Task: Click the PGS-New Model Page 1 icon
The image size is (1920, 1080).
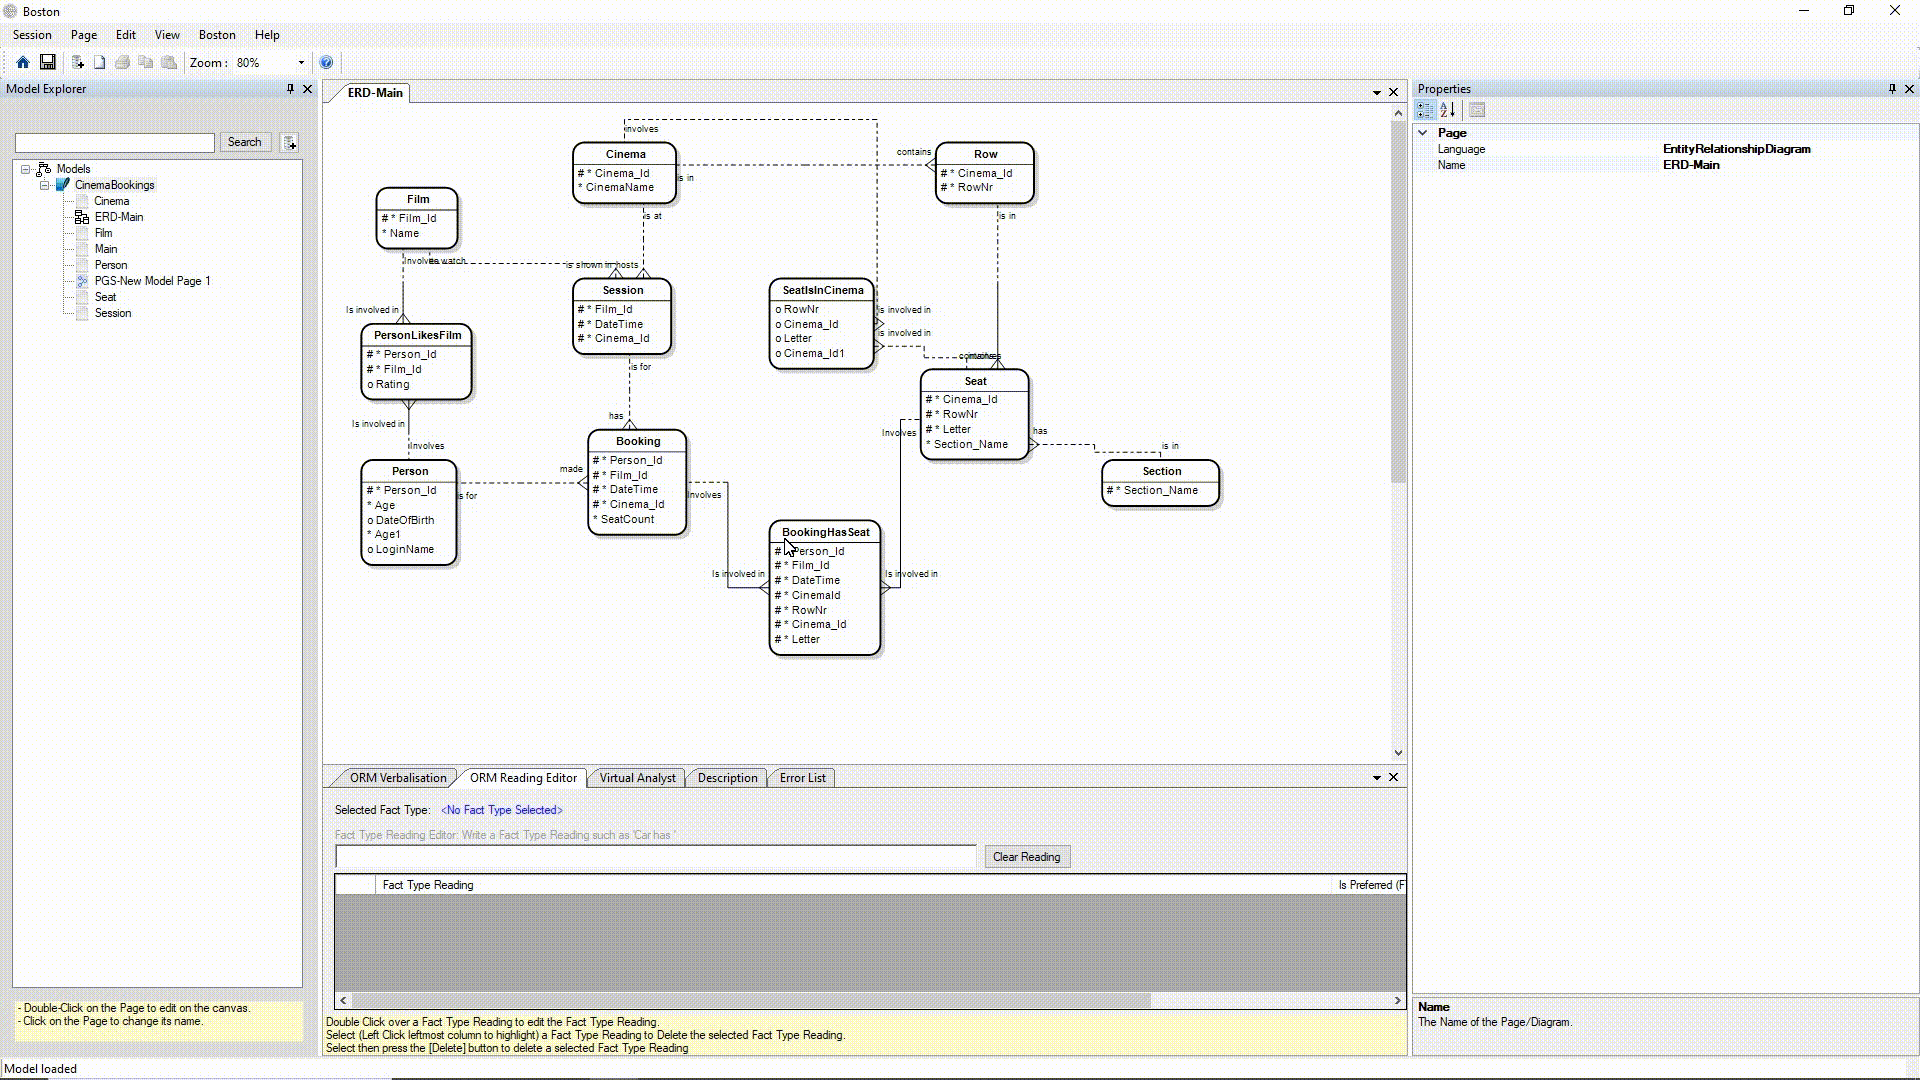Action: click(x=82, y=281)
